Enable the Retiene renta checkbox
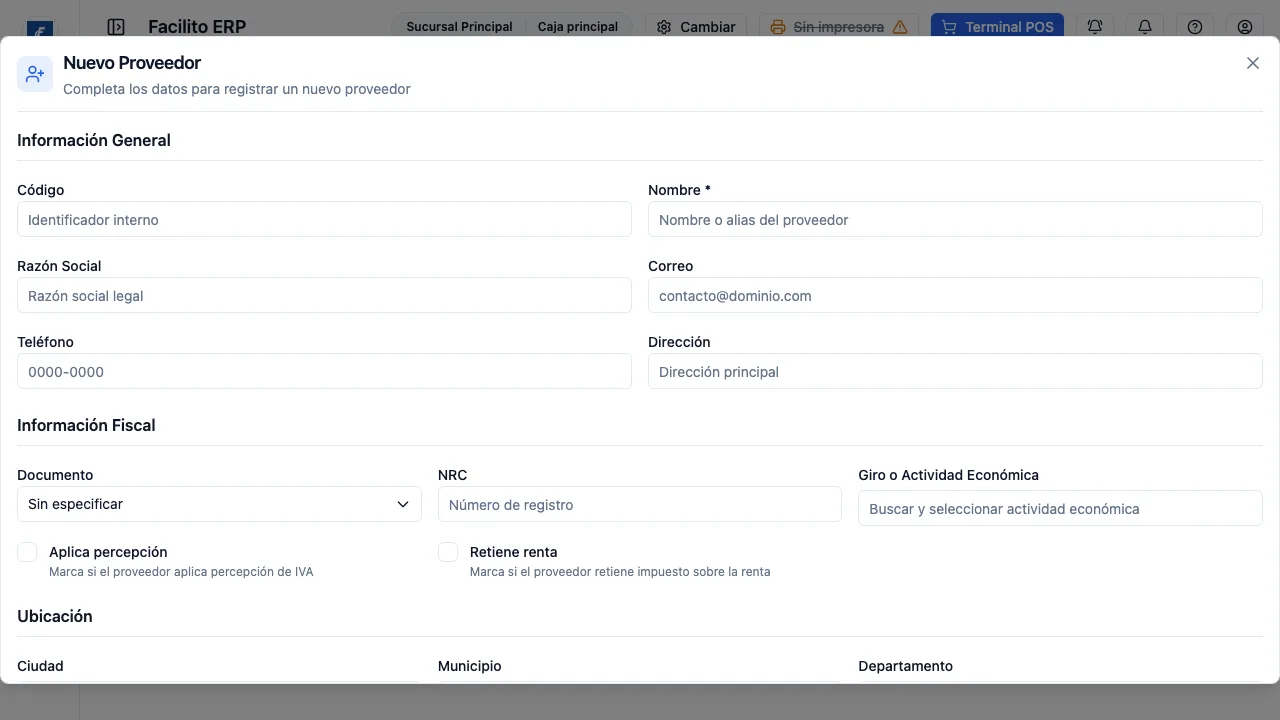Viewport: 1280px width, 720px height. [448, 552]
